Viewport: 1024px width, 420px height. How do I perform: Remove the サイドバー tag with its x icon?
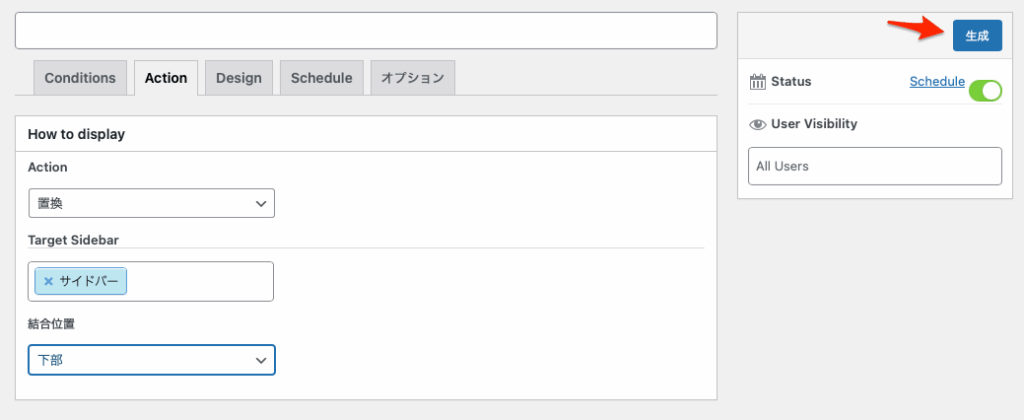click(48, 282)
